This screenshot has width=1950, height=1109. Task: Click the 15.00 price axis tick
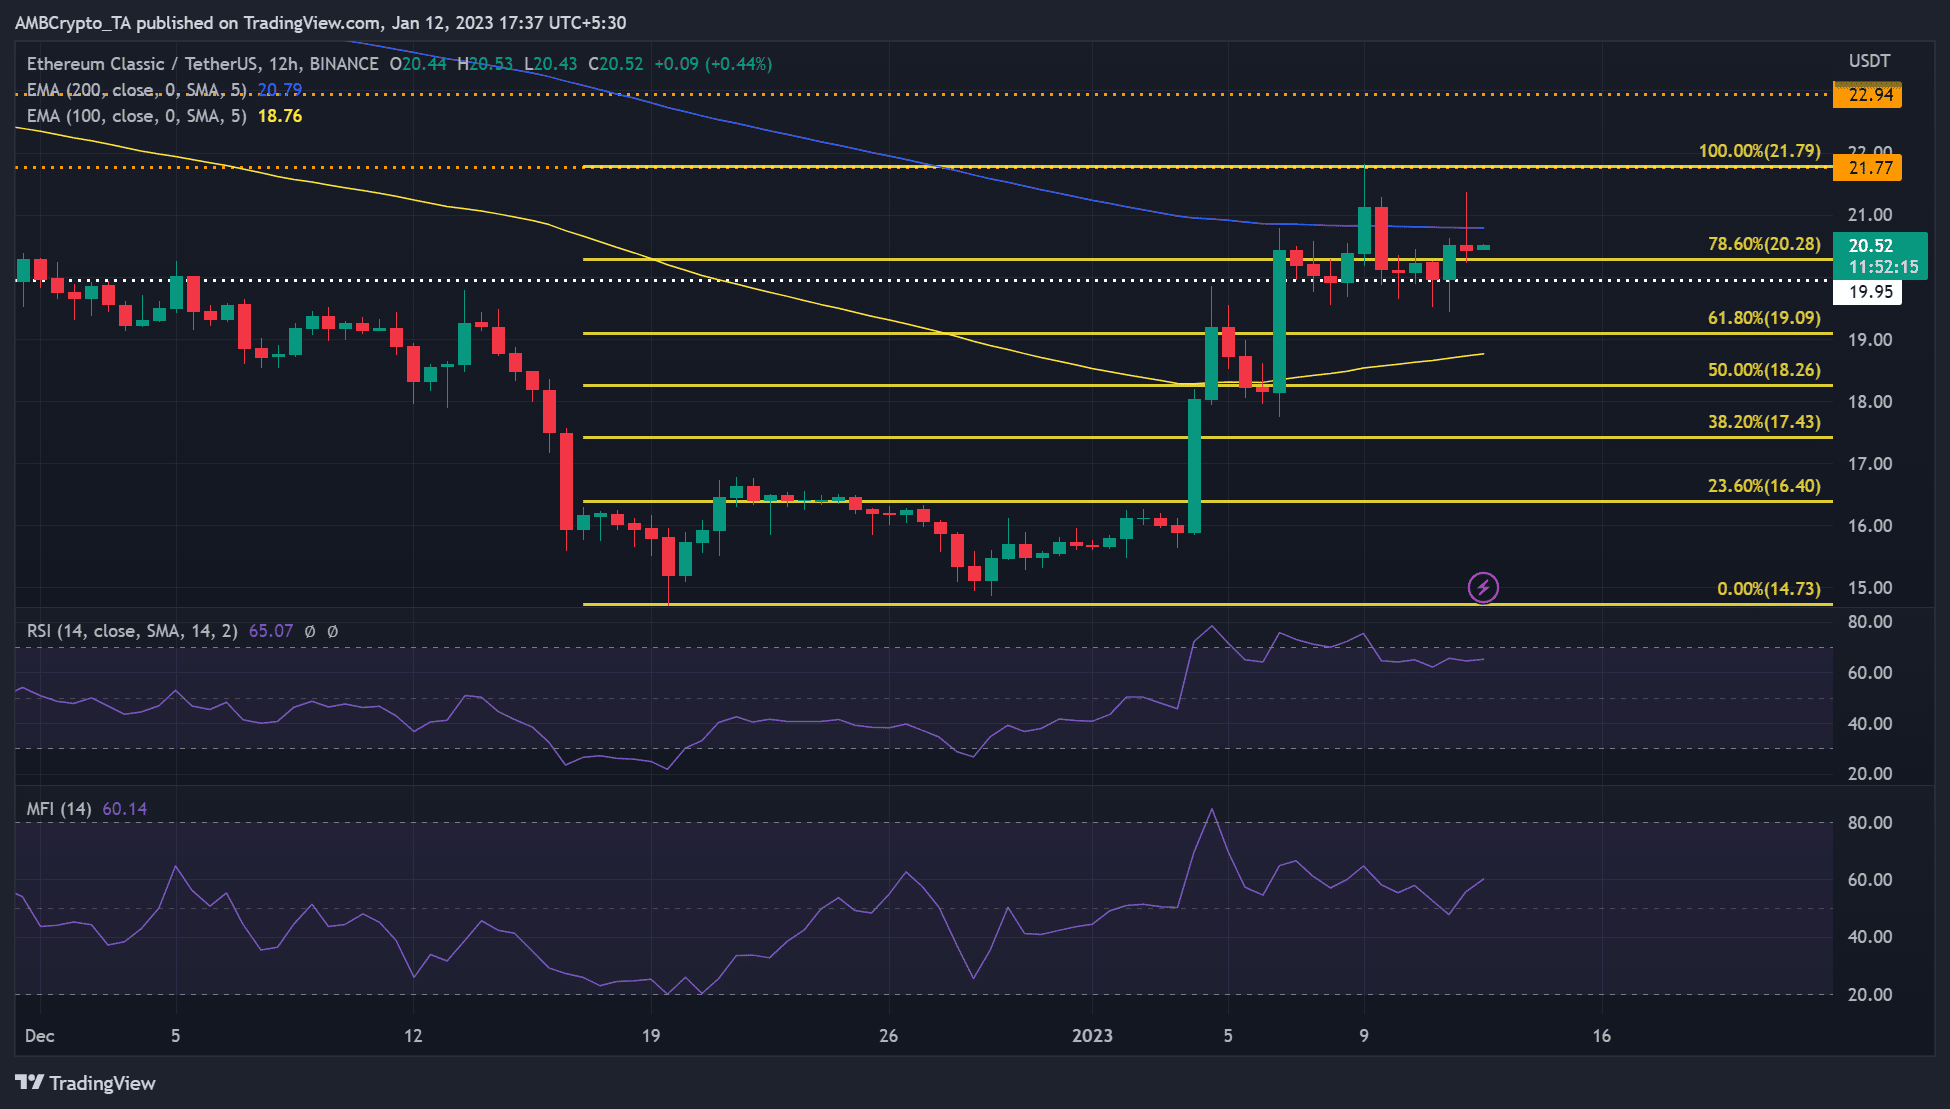[x=1870, y=588]
